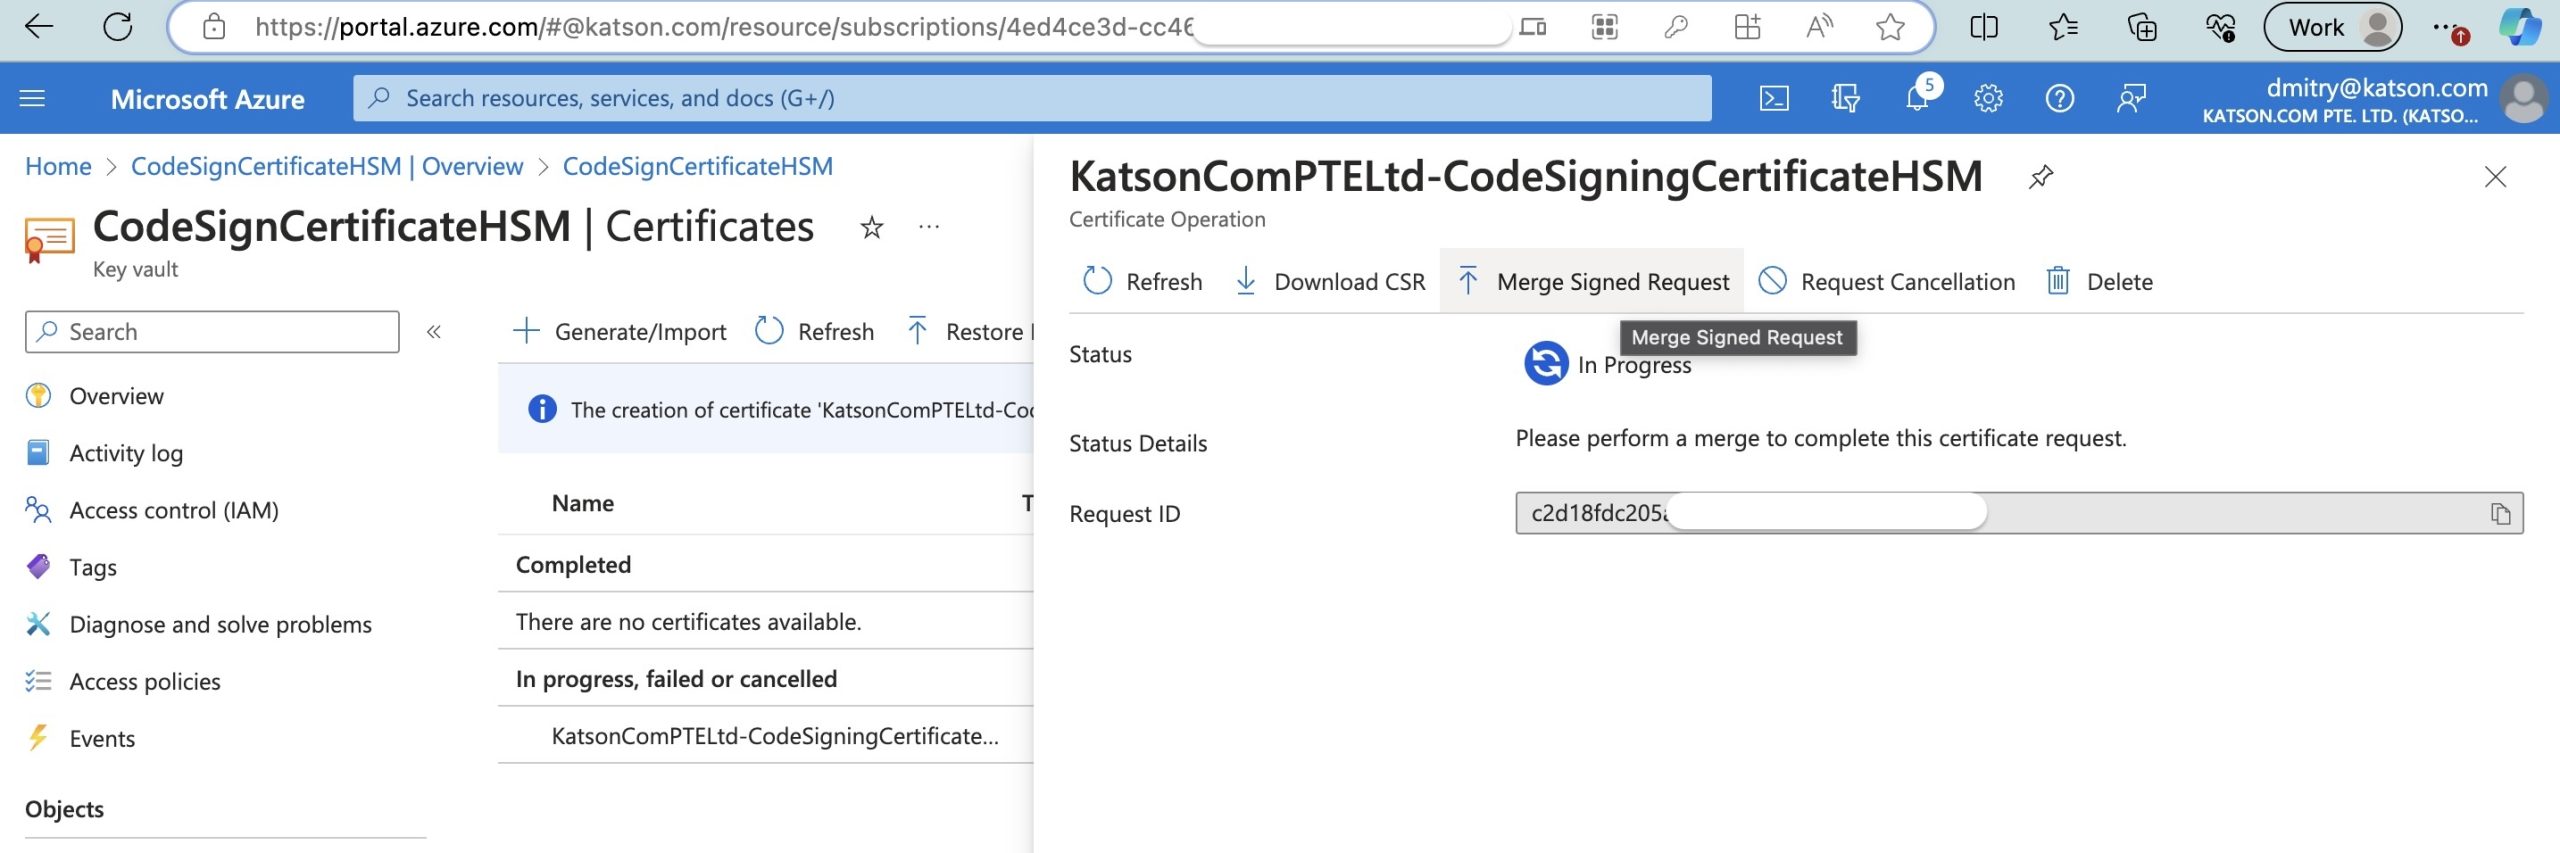Collapse the left sidebar with double chevron
Image resolution: width=2560 pixels, height=853 pixels.
[433, 332]
